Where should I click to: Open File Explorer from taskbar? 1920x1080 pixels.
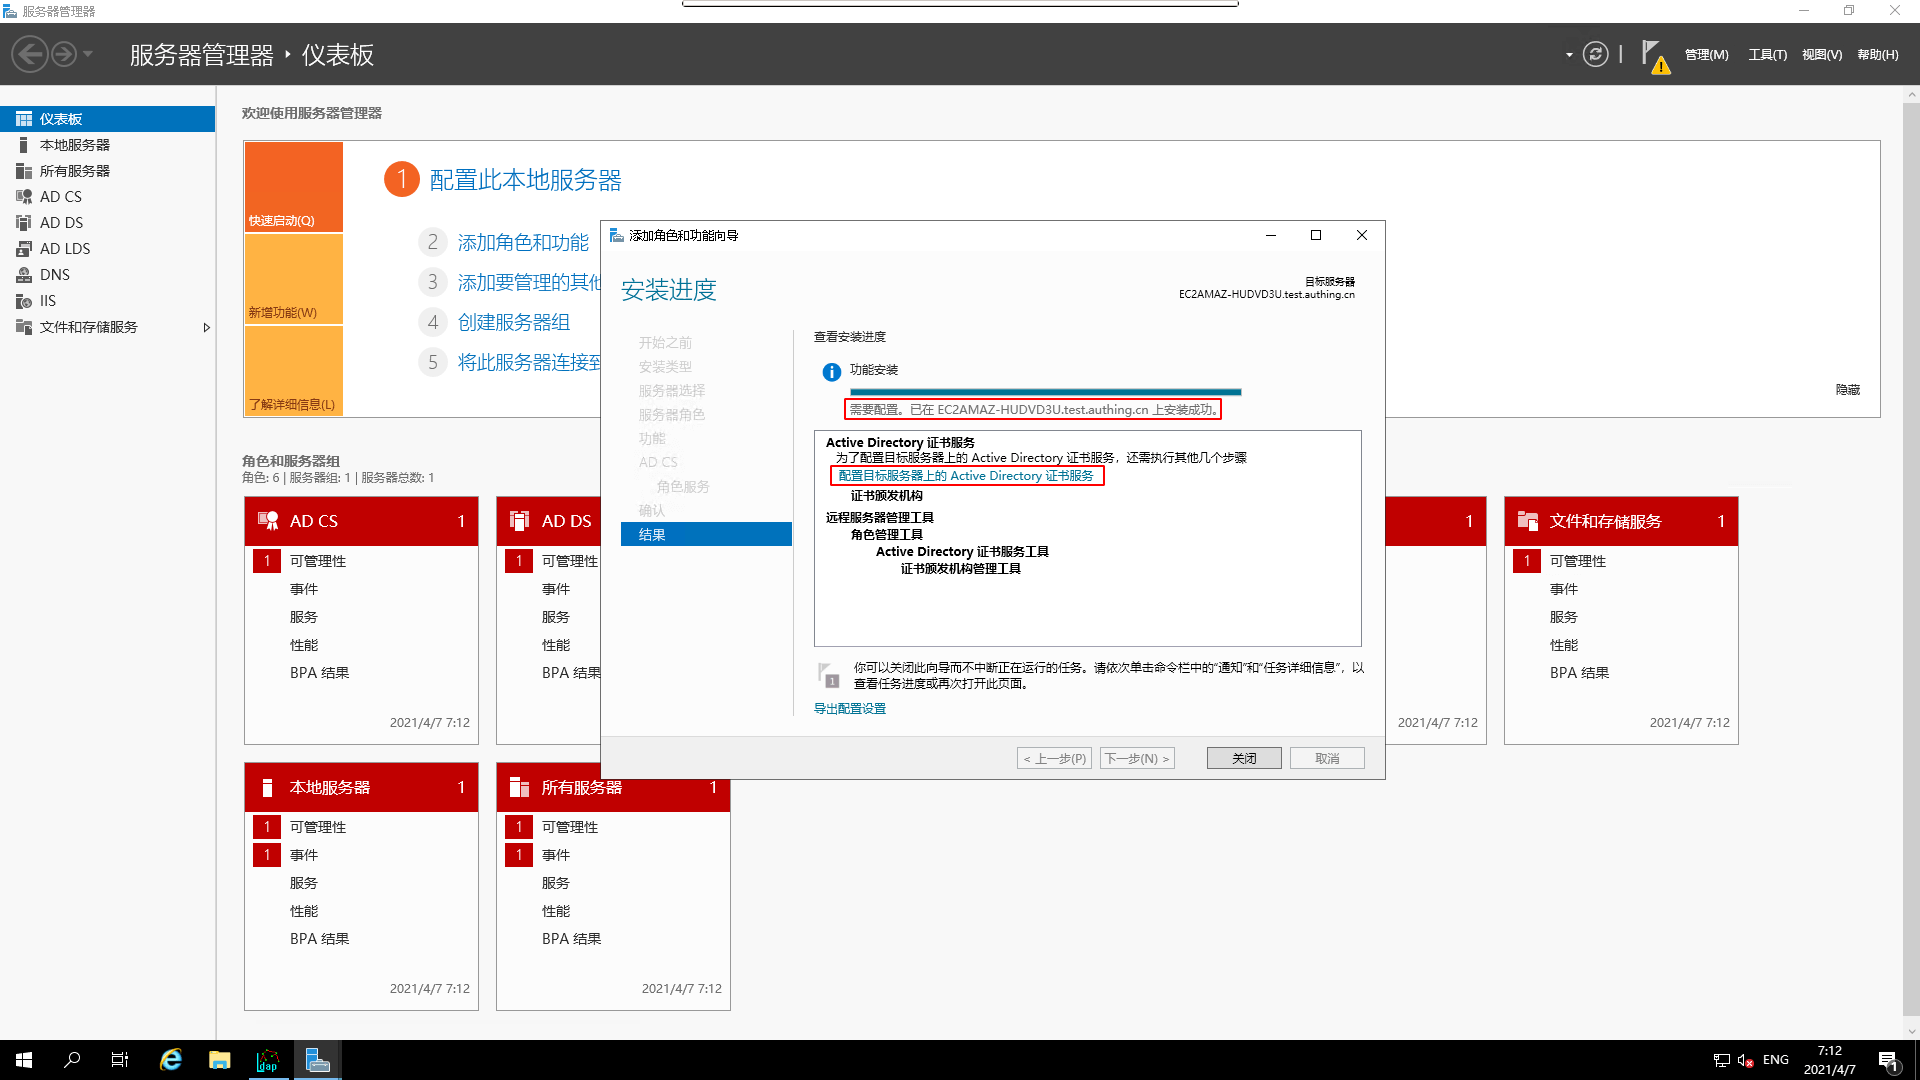point(219,1060)
